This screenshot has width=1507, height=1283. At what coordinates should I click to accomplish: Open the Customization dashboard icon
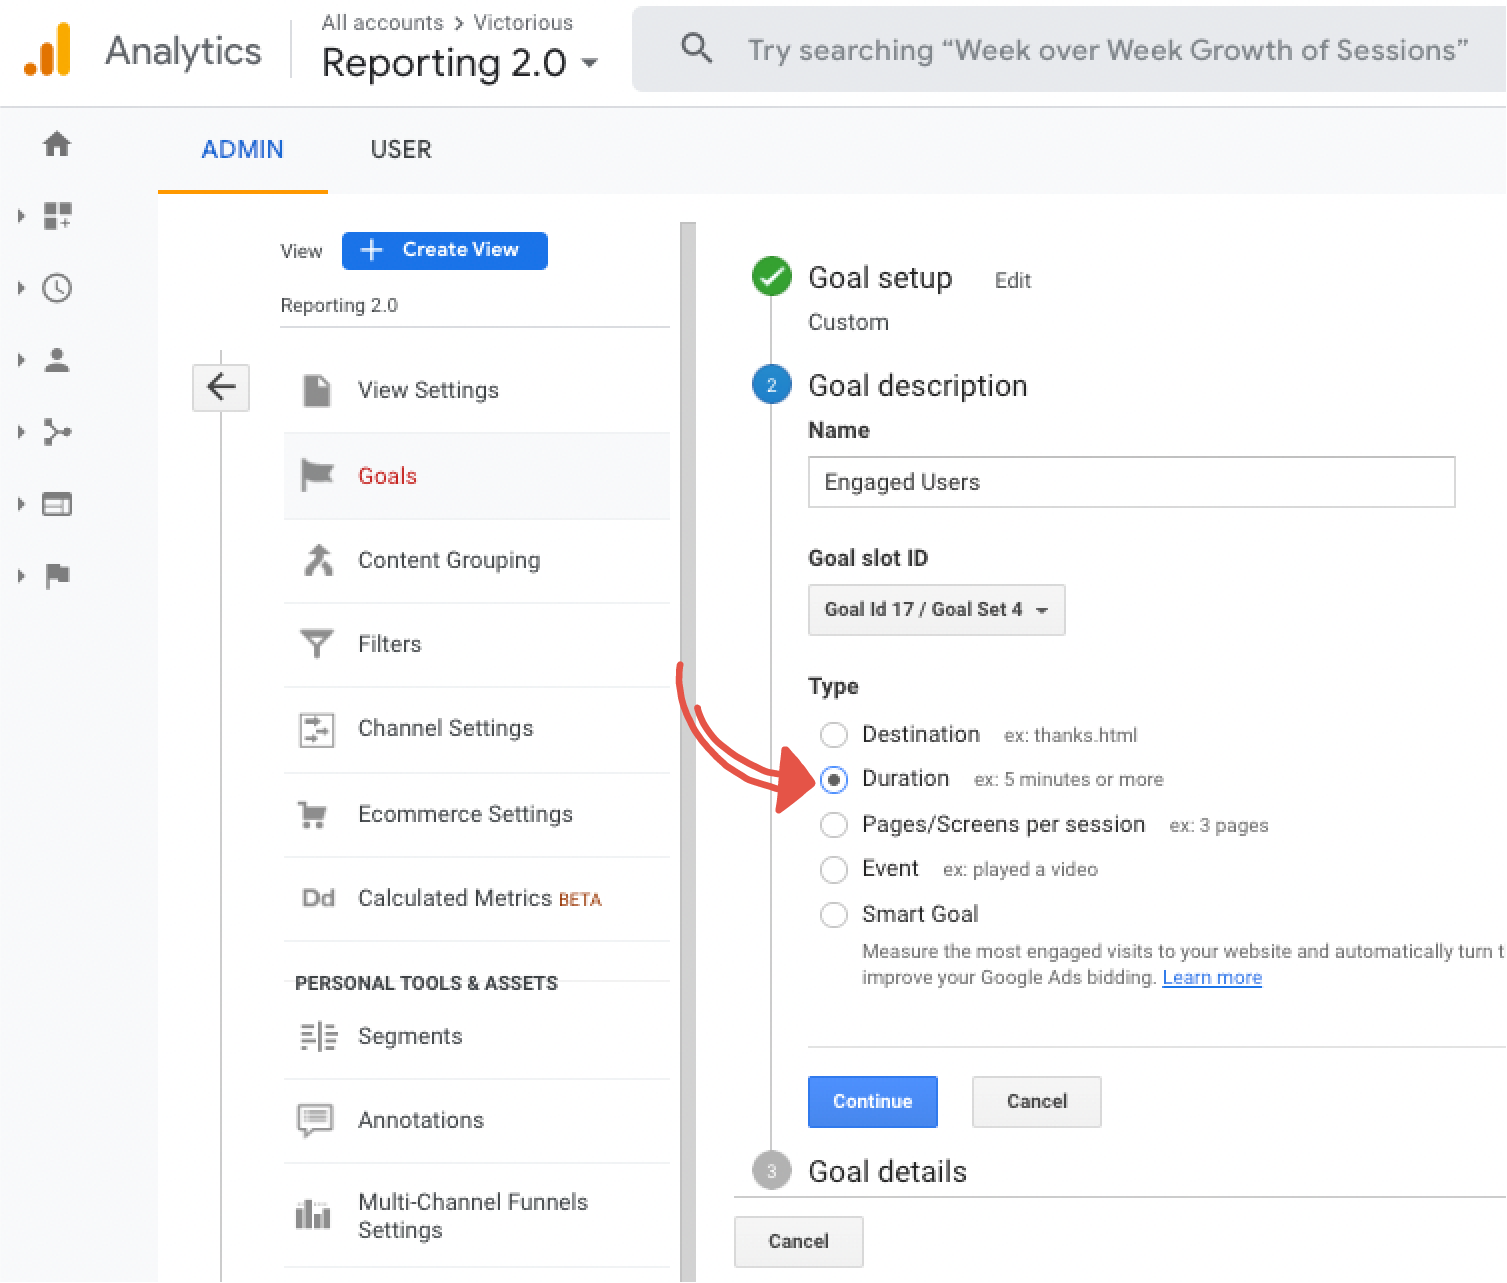pyautogui.click(x=57, y=216)
